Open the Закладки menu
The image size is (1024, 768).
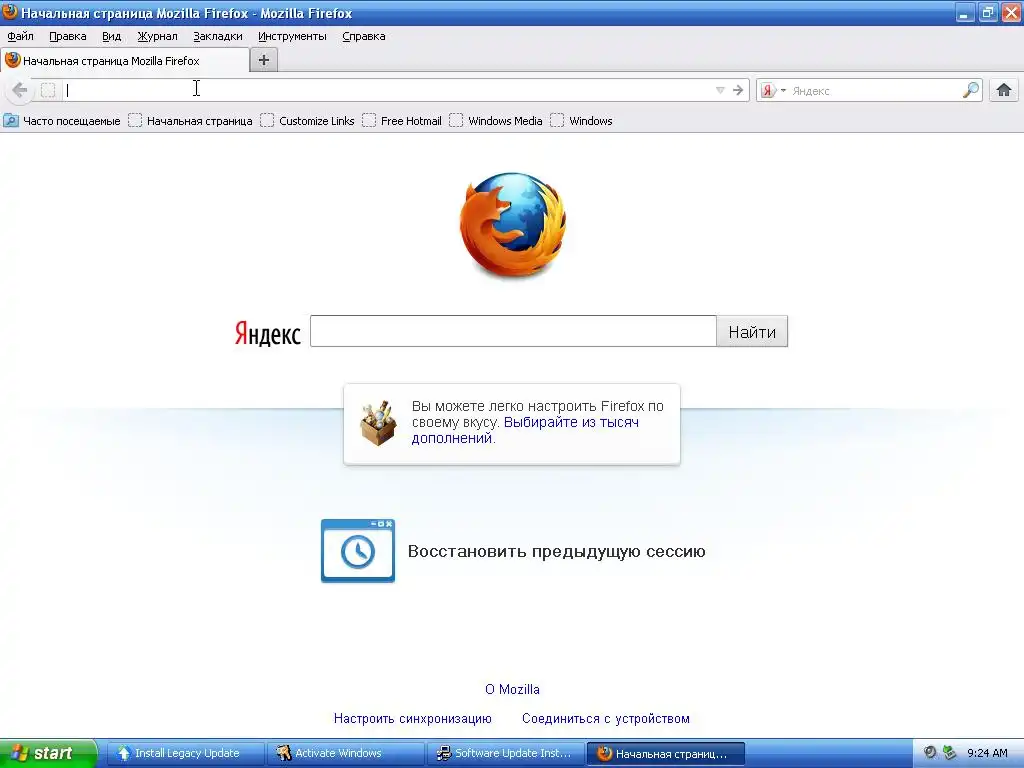point(217,37)
